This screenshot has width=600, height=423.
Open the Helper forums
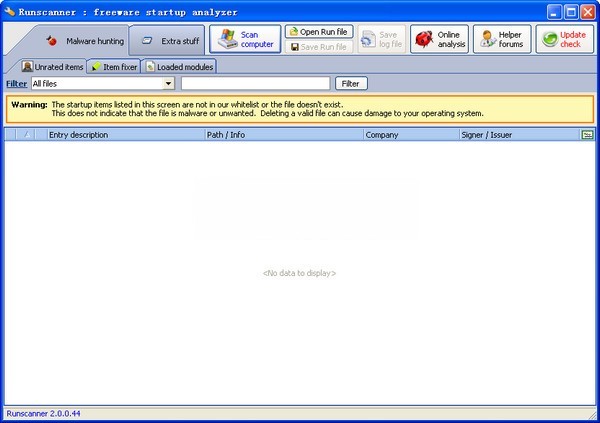[x=500, y=39]
